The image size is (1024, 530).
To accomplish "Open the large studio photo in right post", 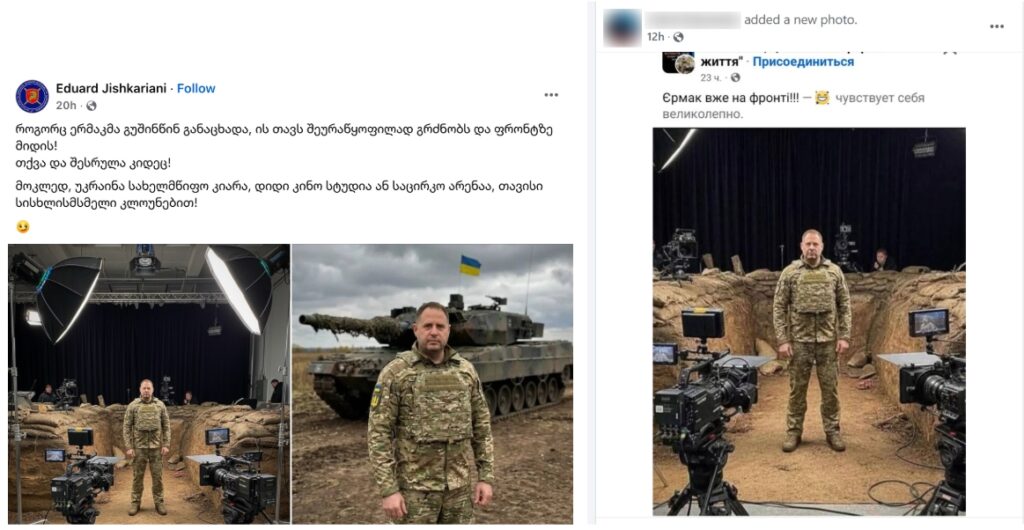I will (809, 322).
